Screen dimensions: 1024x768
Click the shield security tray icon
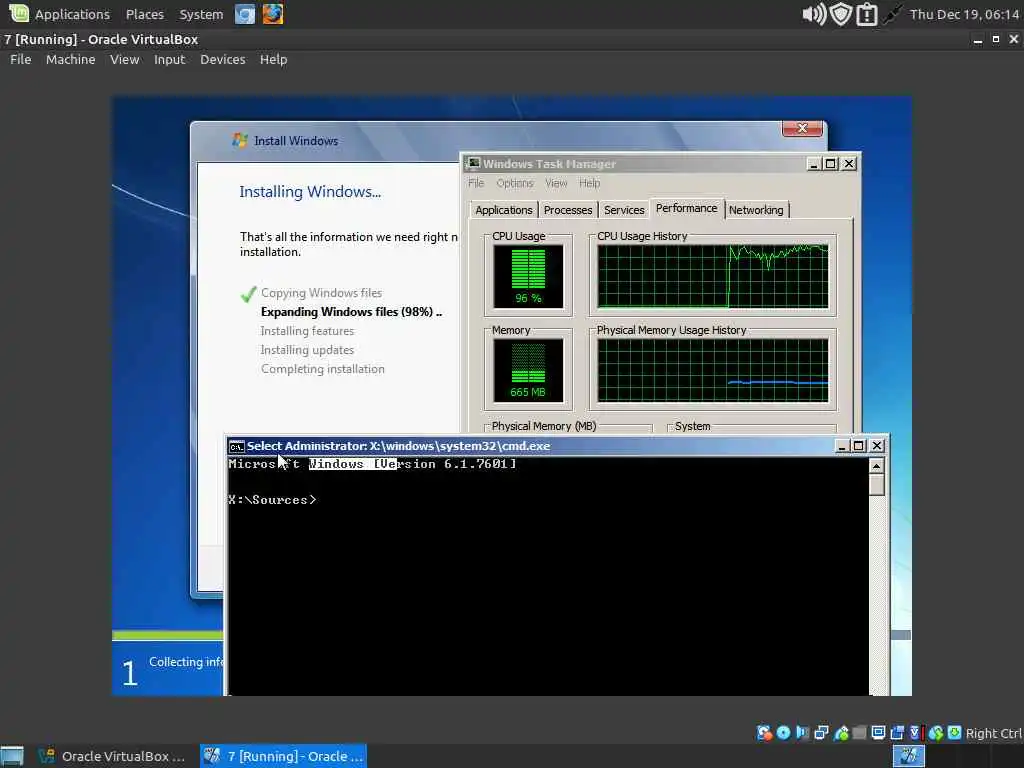841,14
